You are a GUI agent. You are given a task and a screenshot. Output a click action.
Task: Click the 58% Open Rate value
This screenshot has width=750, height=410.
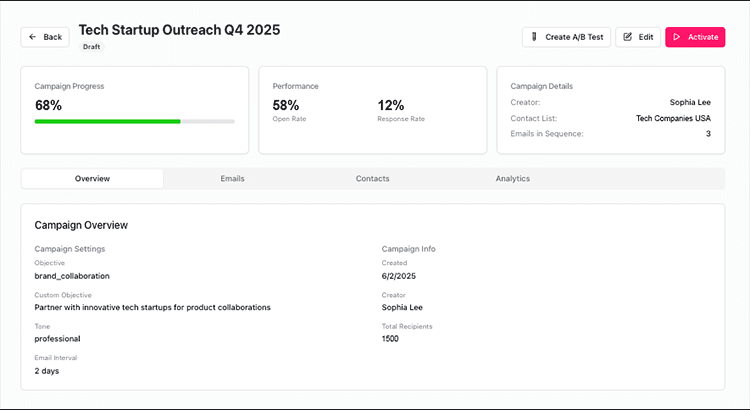286,105
